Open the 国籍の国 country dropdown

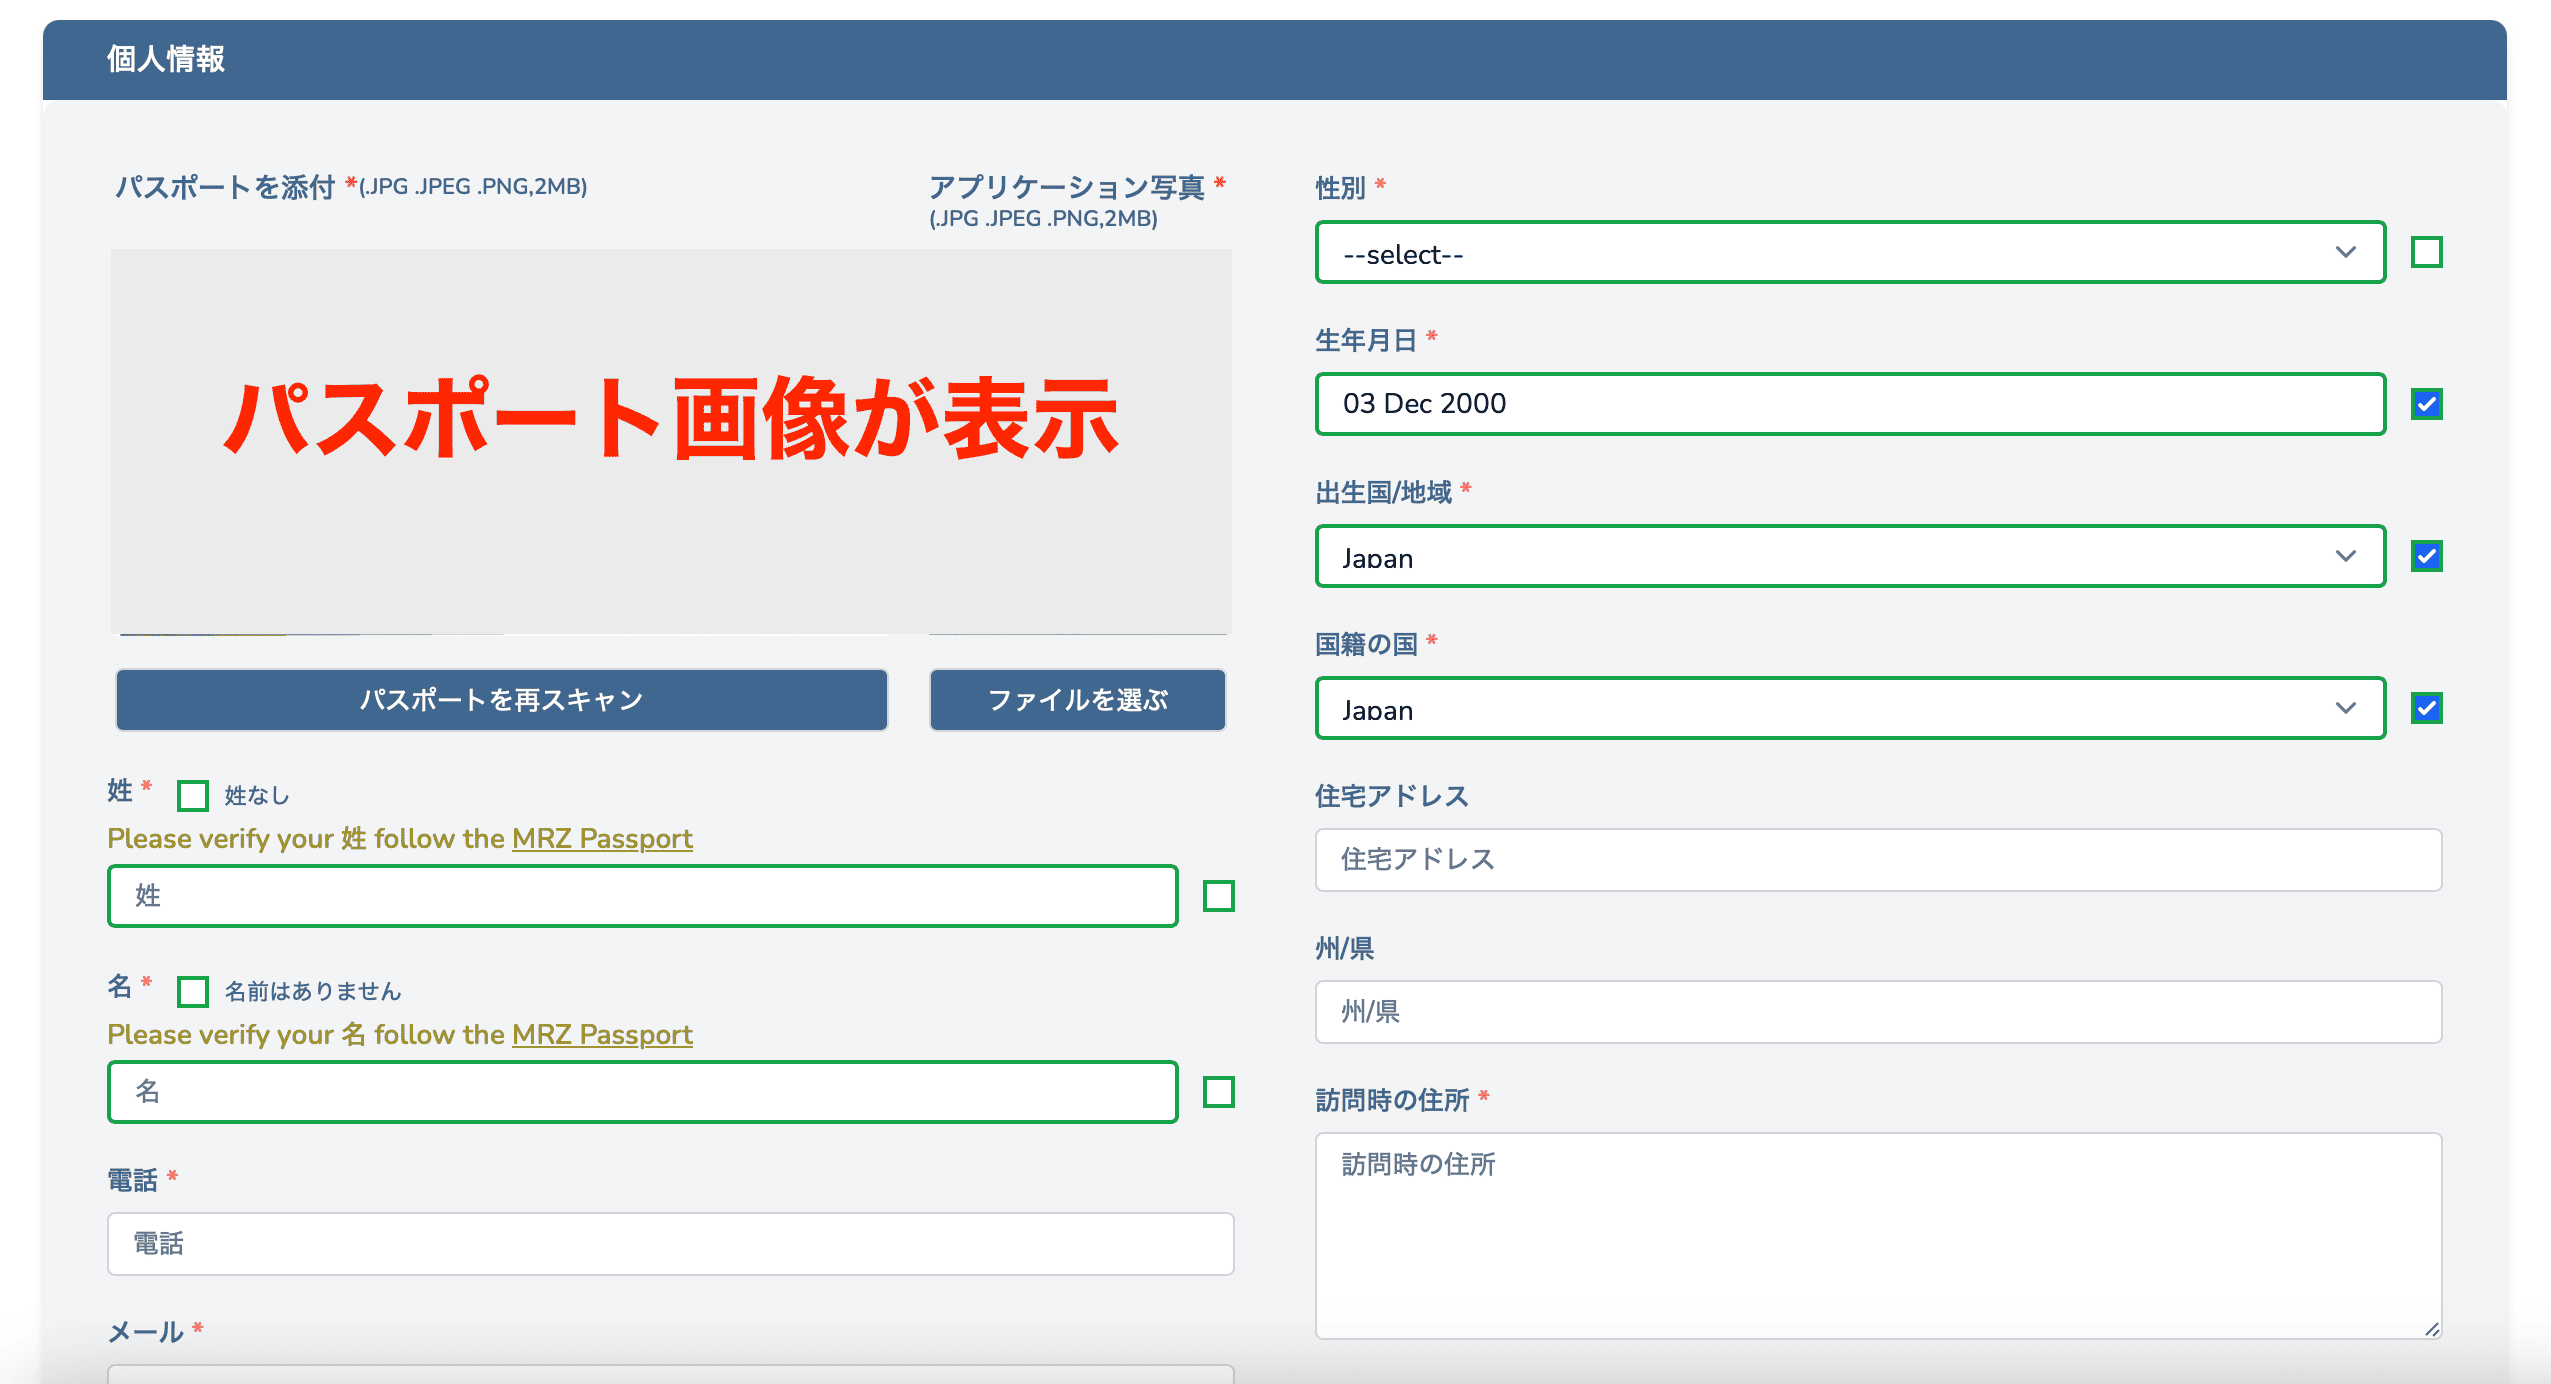(x=1849, y=709)
